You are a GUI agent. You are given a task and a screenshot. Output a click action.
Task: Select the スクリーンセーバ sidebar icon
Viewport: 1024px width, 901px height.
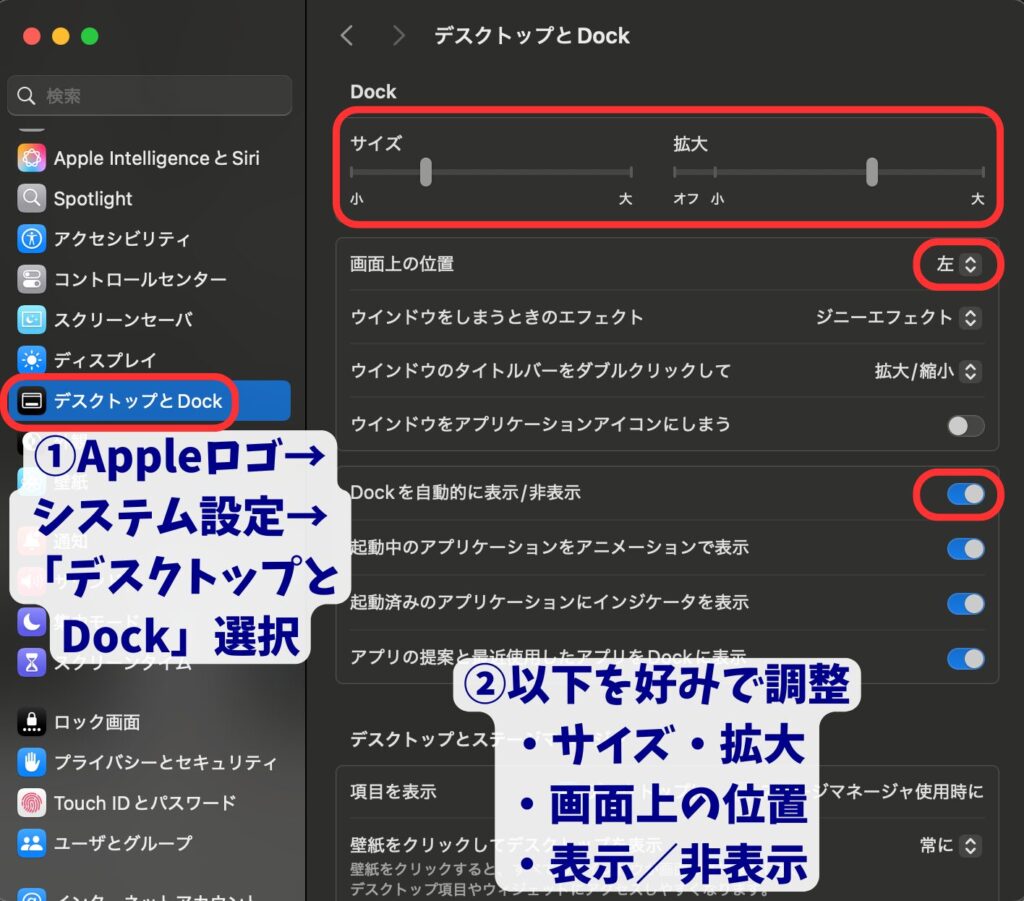(31, 320)
